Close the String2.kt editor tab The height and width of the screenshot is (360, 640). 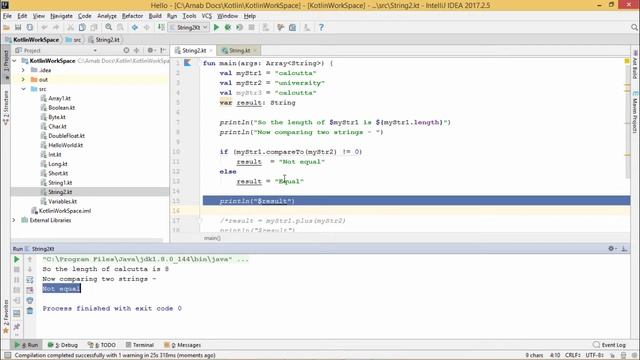211,51
